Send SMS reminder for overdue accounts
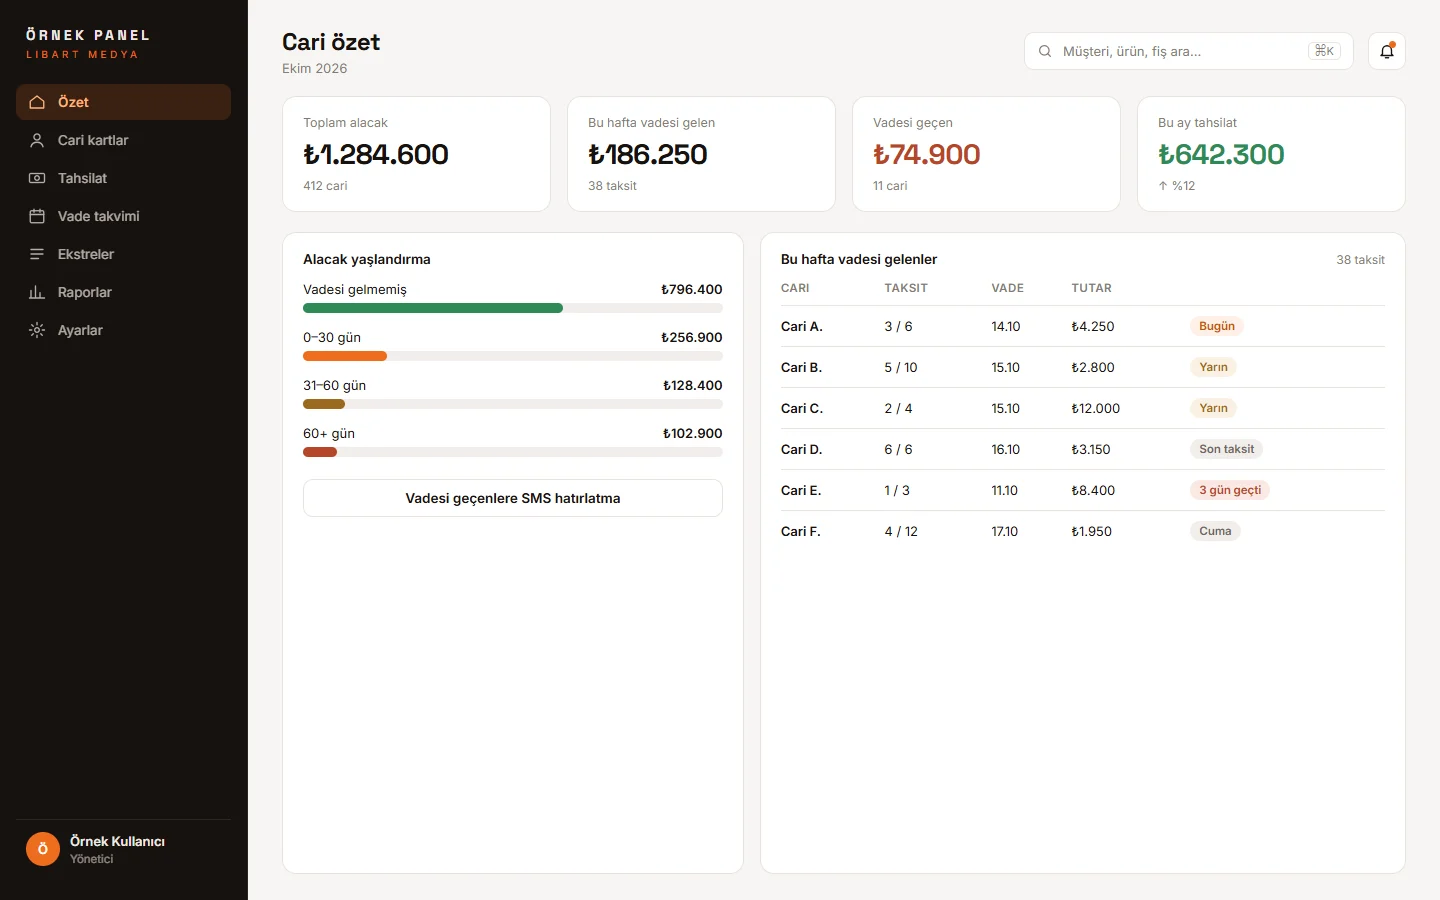This screenshot has height=900, width=1440. click(x=513, y=498)
